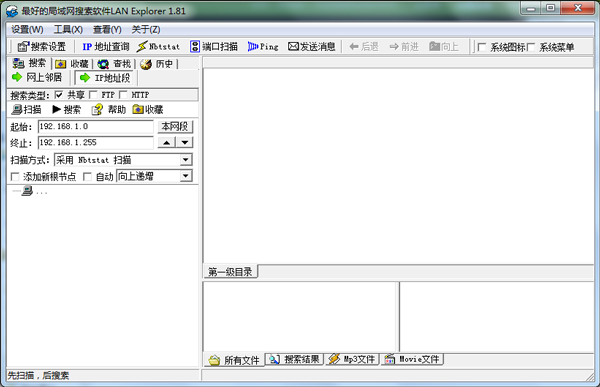Switch to 搜索结果 tab

(294, 359)
